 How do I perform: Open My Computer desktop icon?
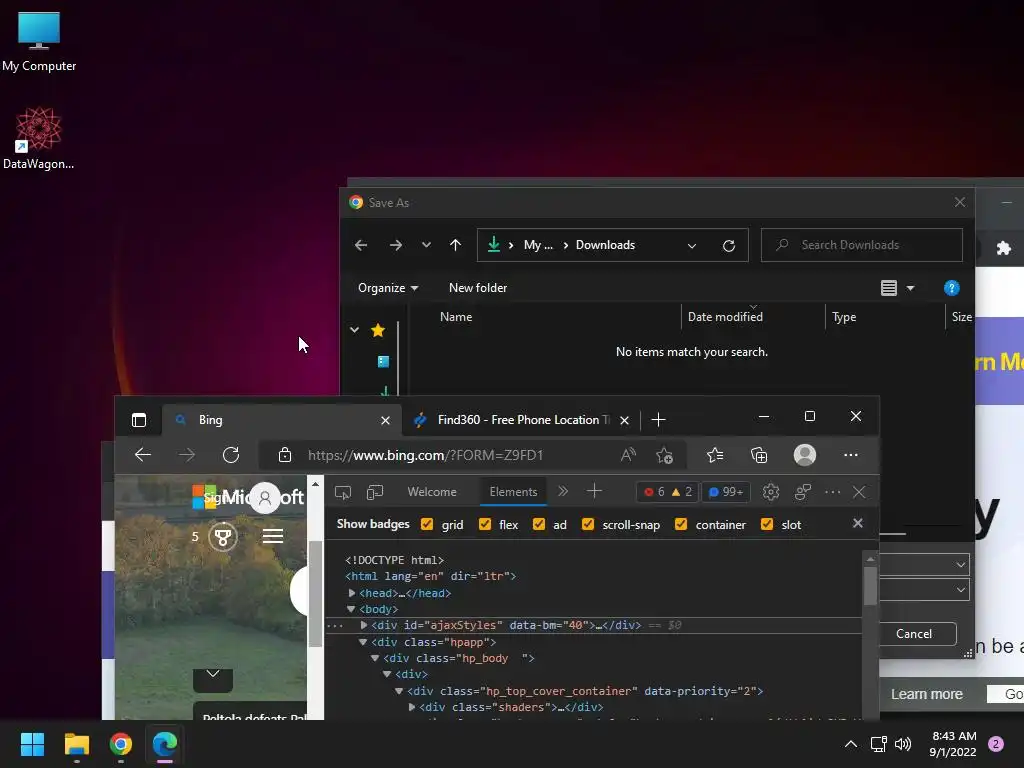[x=39, y=40]
